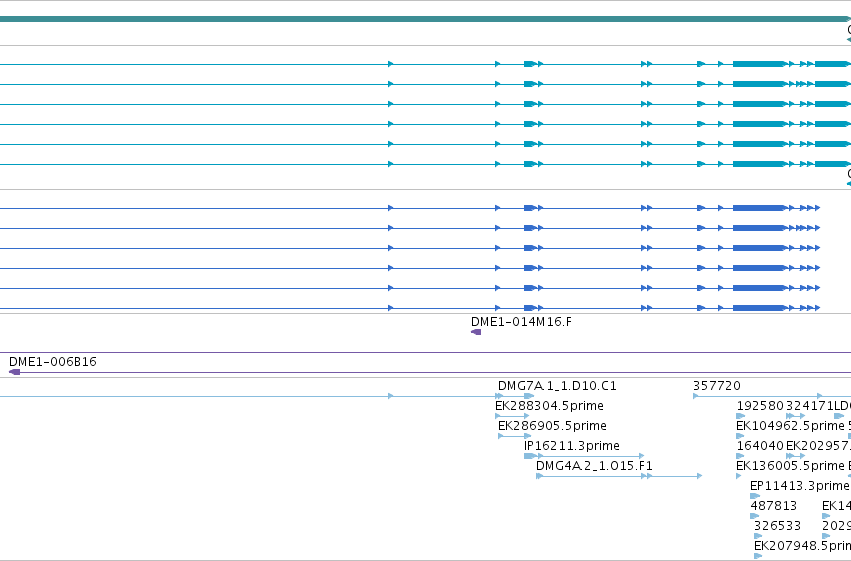Open the DMG7A.1_1.D10.C1 feature label
This screenshot has width=851, height=561.
(x=557, y=386)
